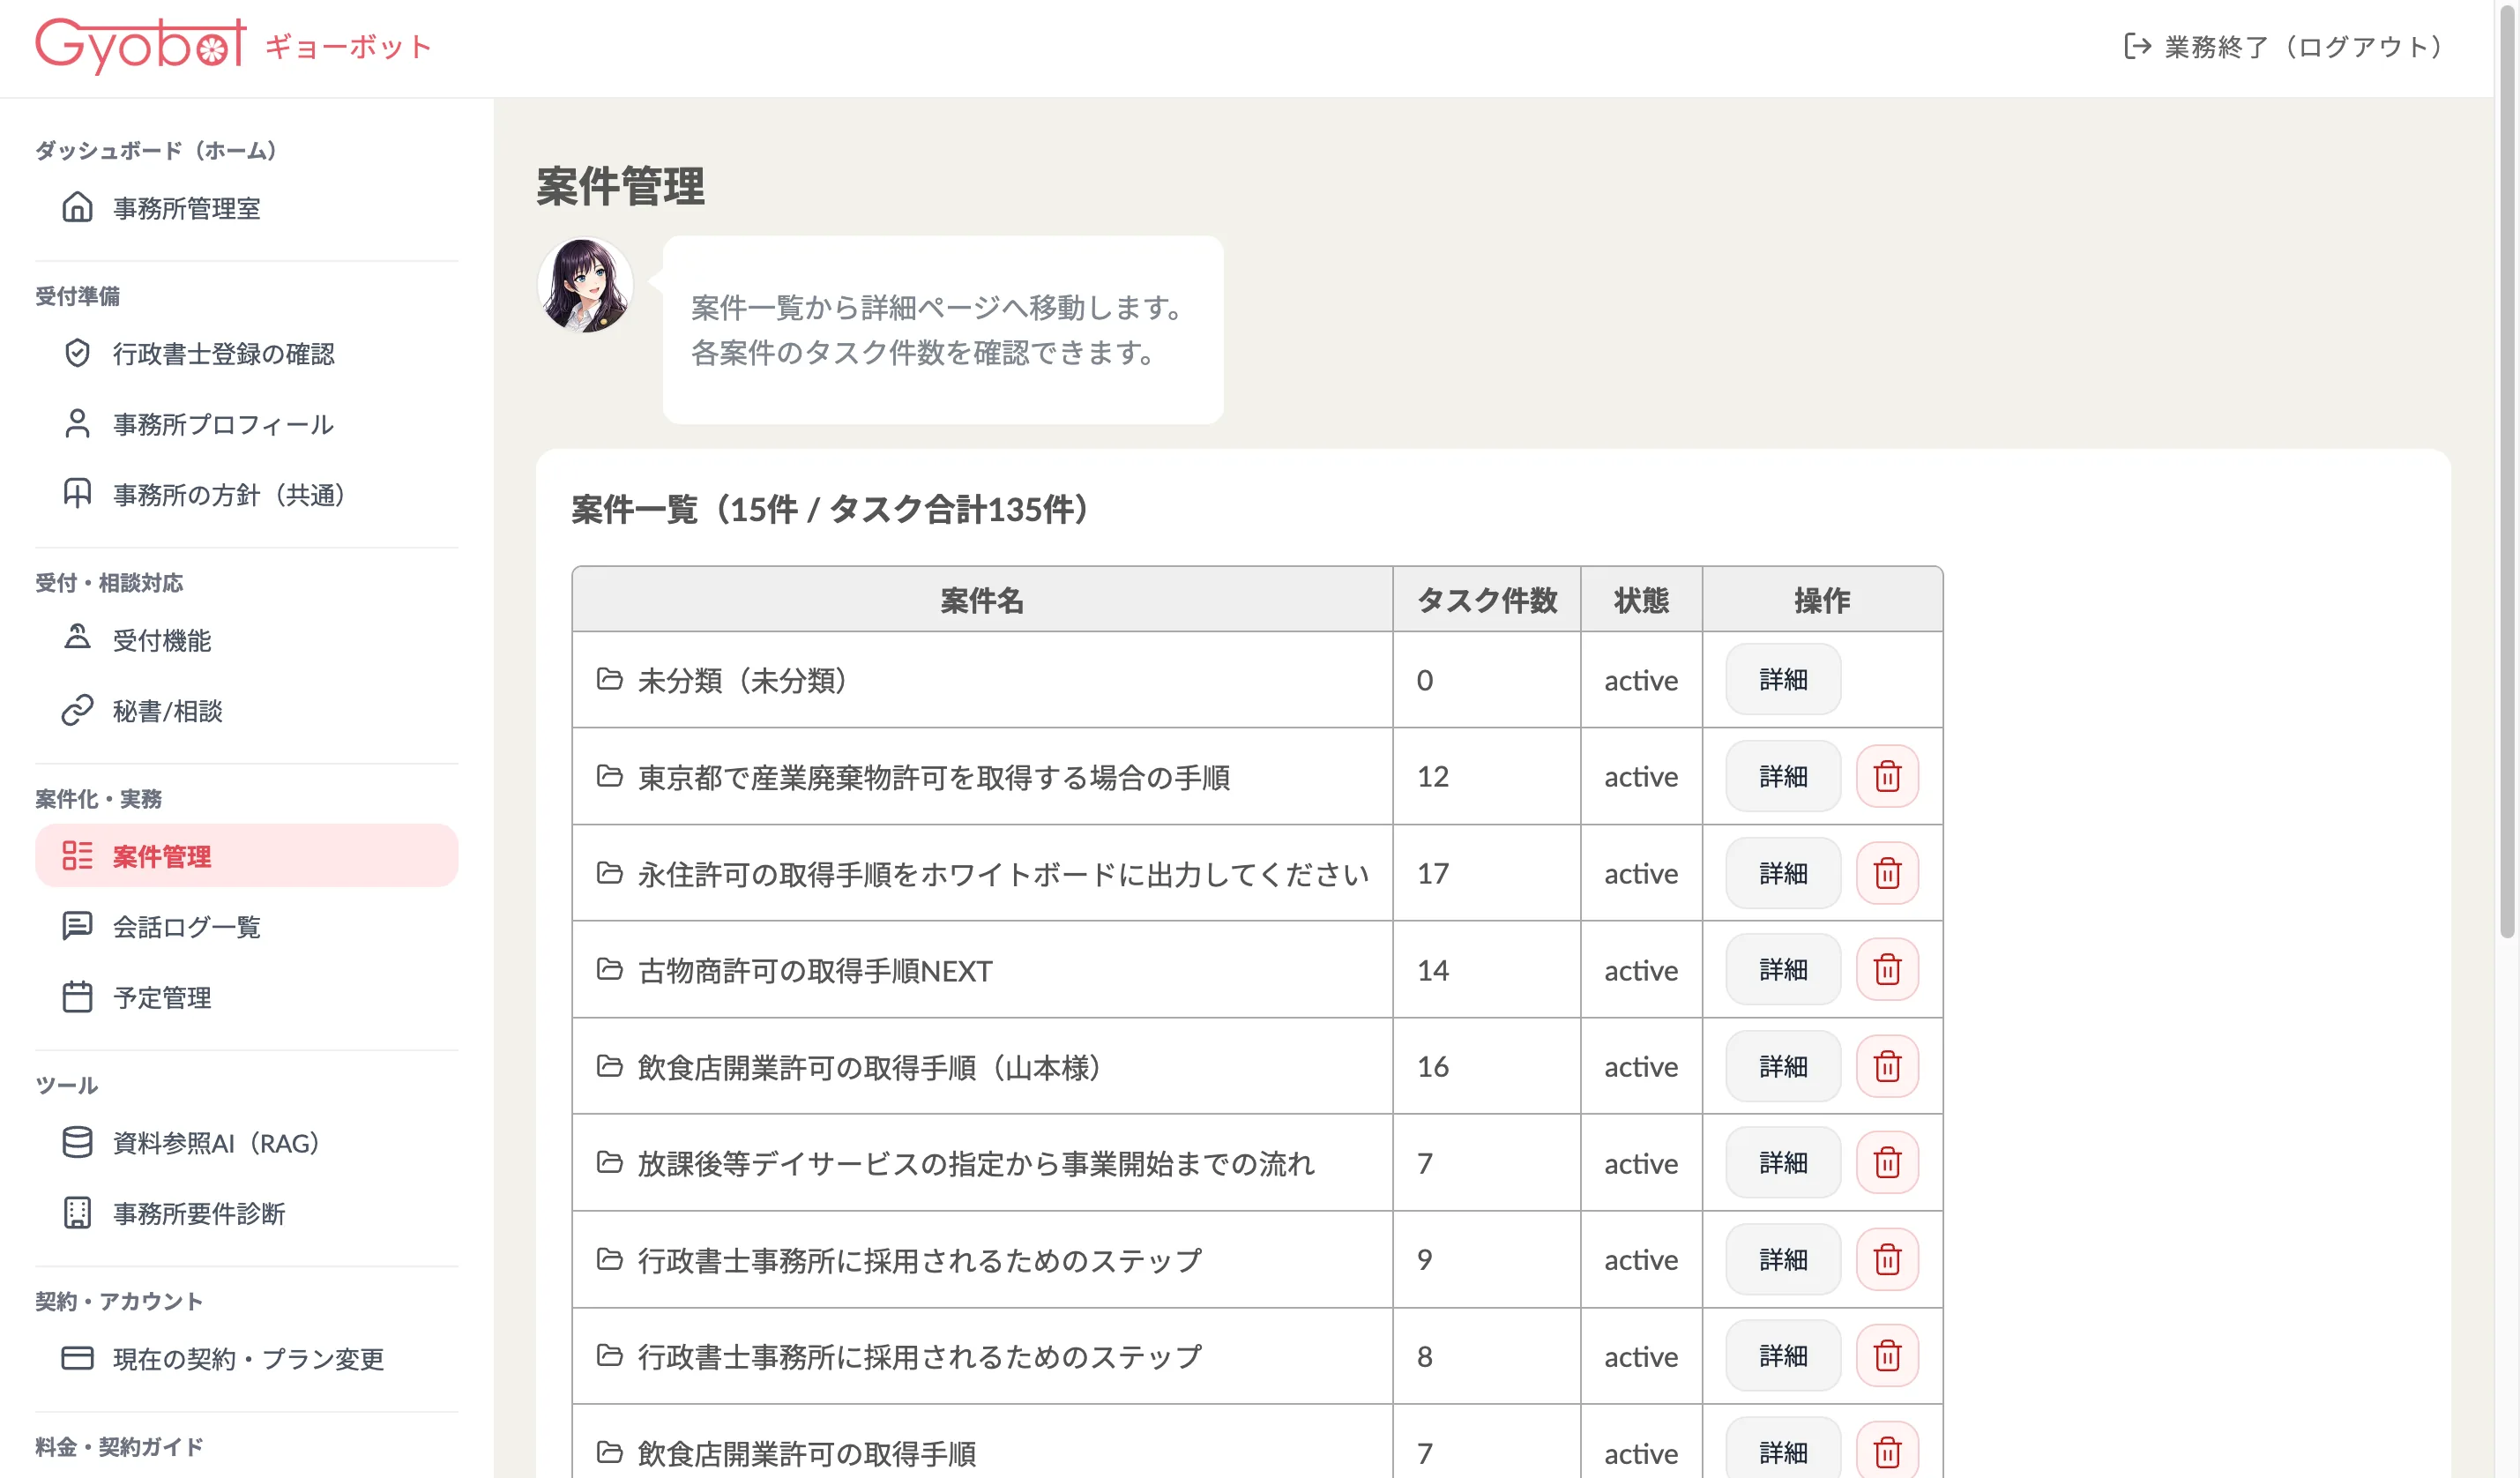
Task: Open 詳細 for 未分類 case
Action: (x=1782, y=680)
